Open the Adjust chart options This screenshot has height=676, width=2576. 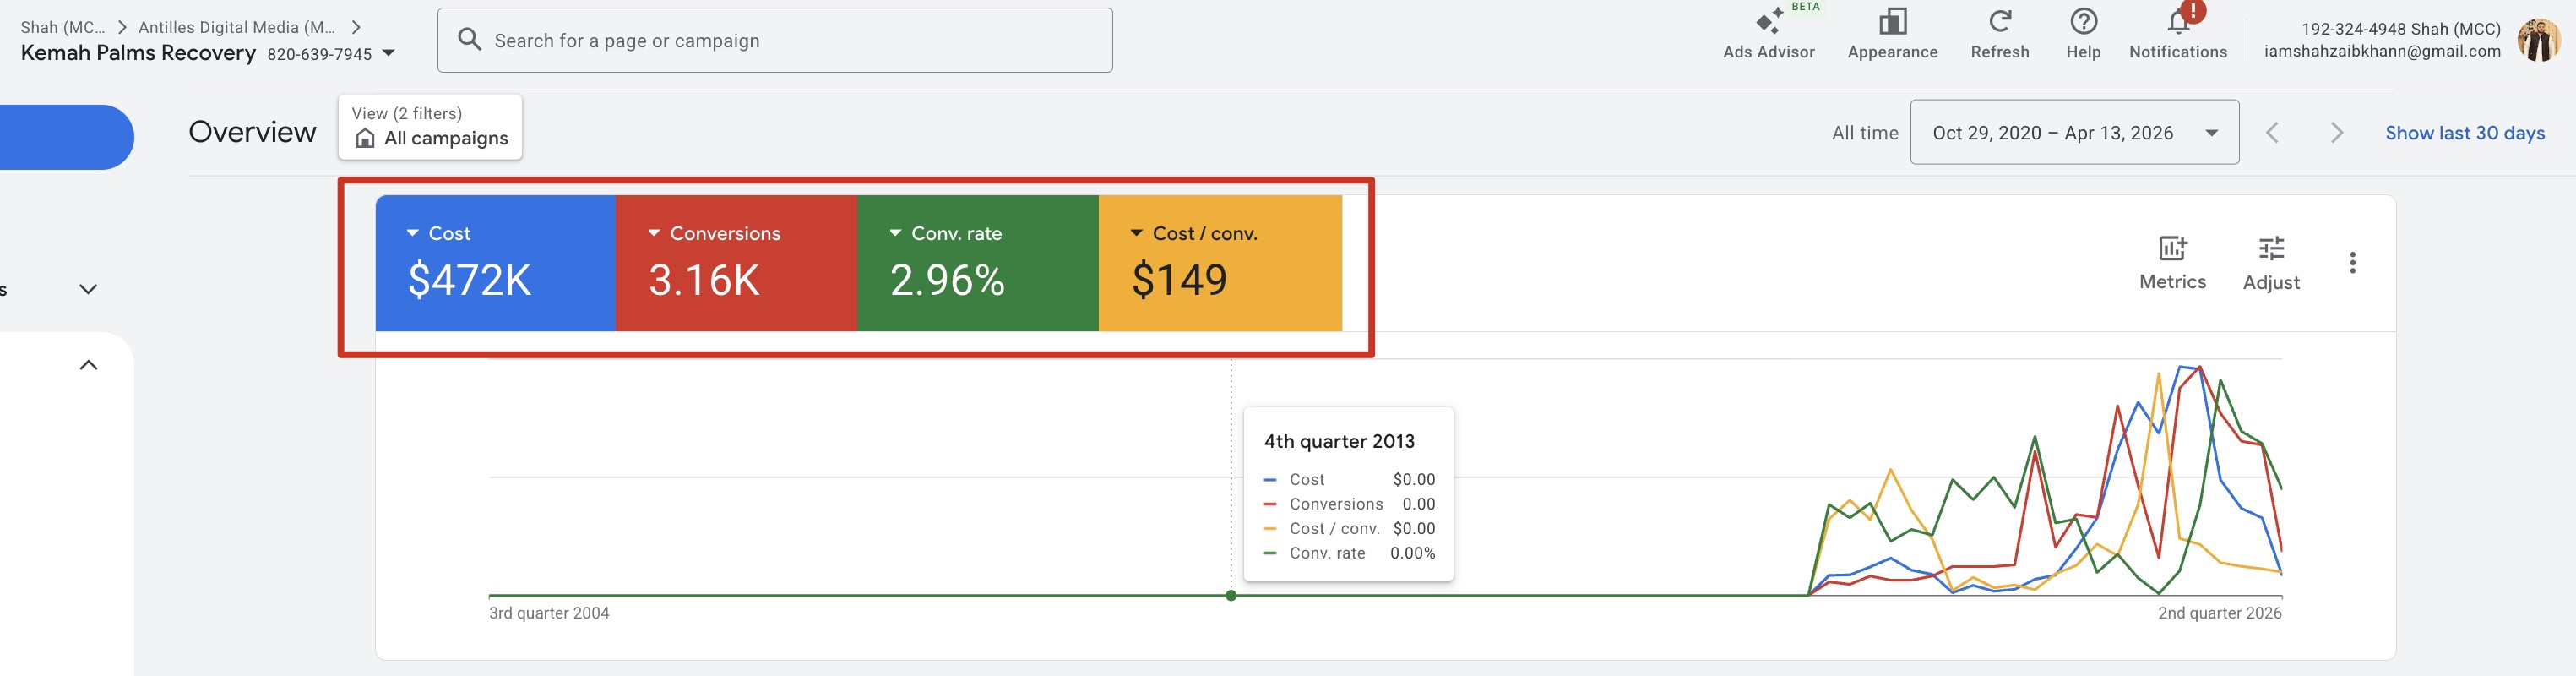click(2271, 263)
